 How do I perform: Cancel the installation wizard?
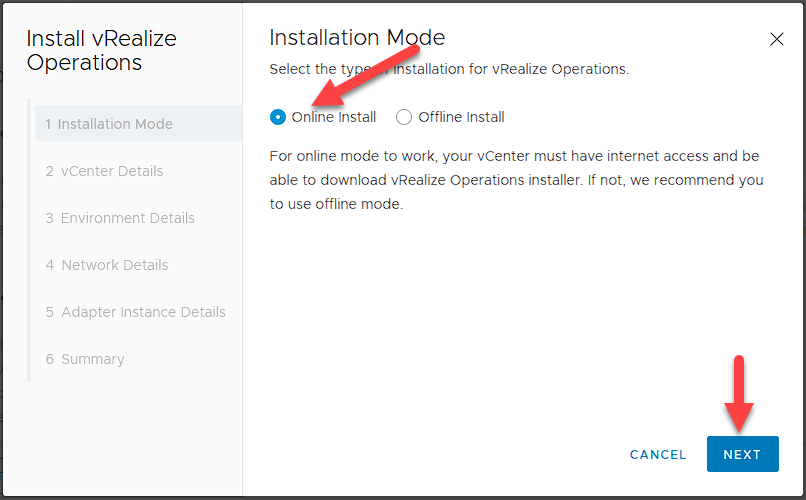(658, 455)
